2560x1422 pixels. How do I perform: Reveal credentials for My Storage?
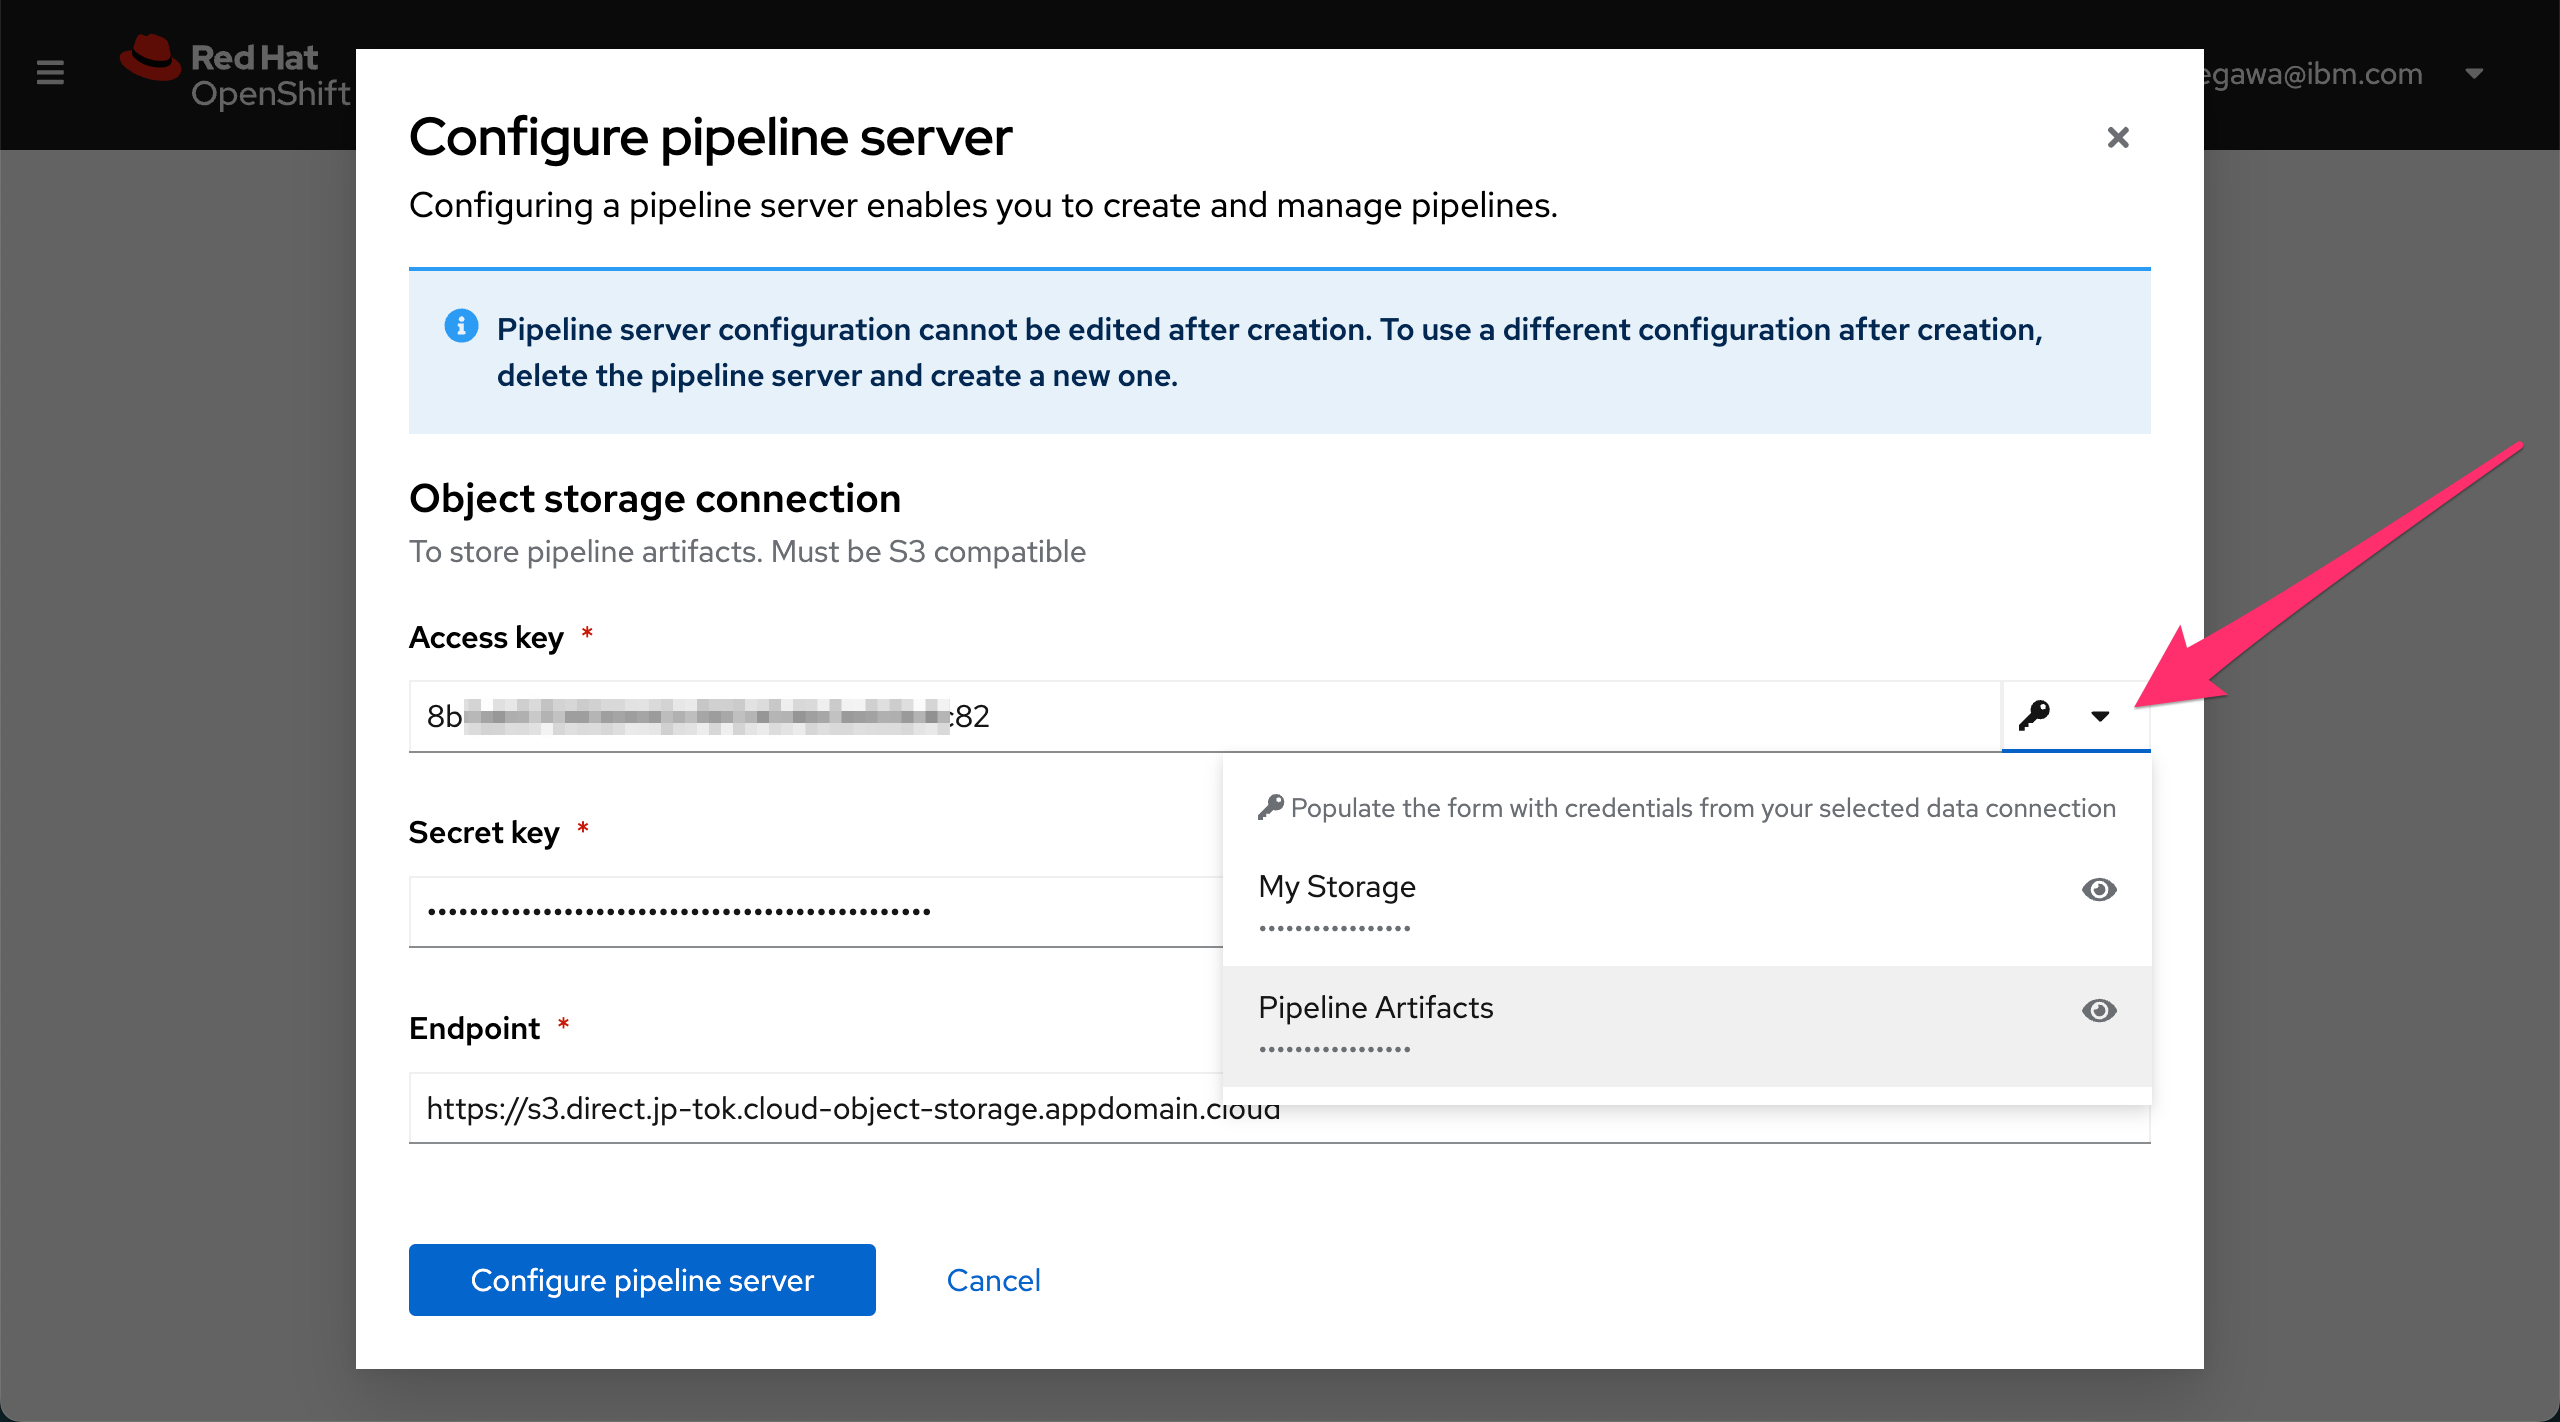click(x=2099, y=889)
